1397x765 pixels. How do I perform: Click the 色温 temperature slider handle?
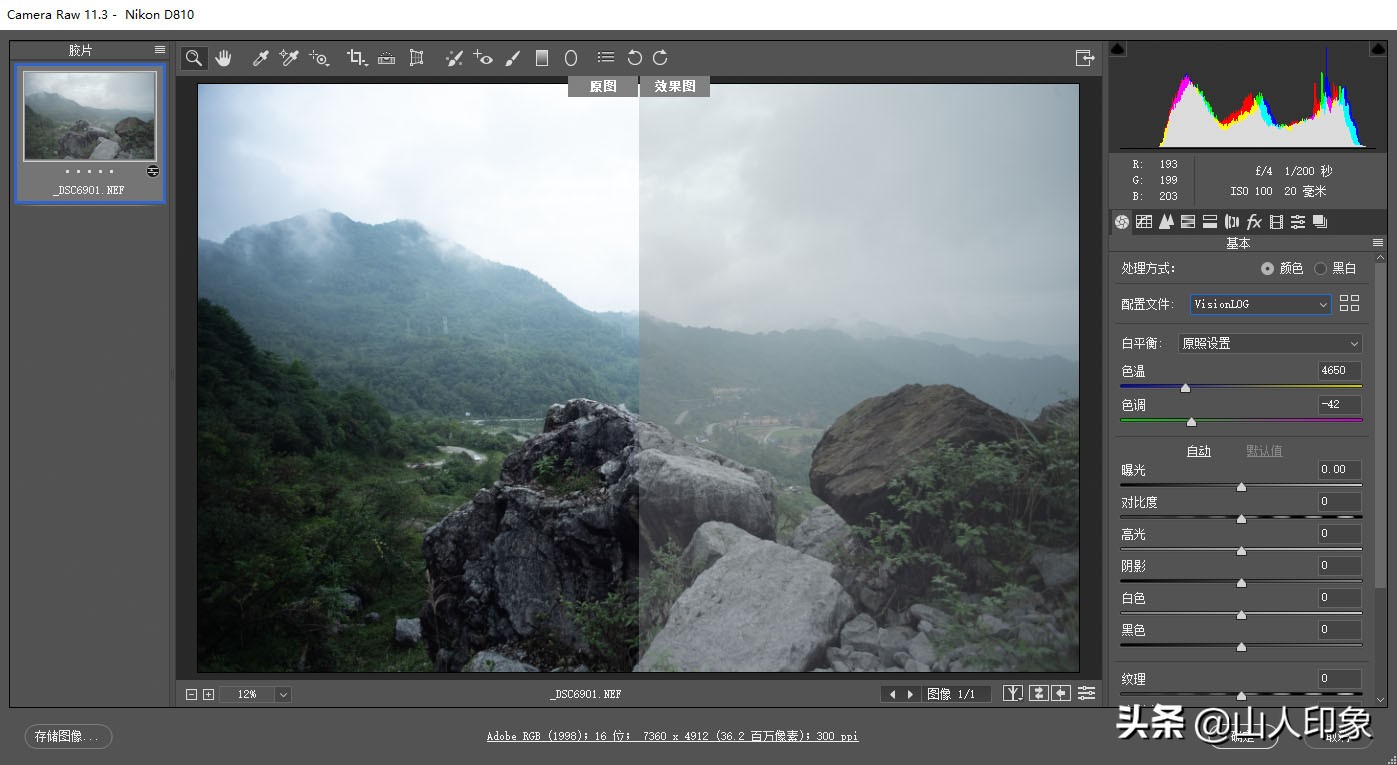pos(1186,388)
